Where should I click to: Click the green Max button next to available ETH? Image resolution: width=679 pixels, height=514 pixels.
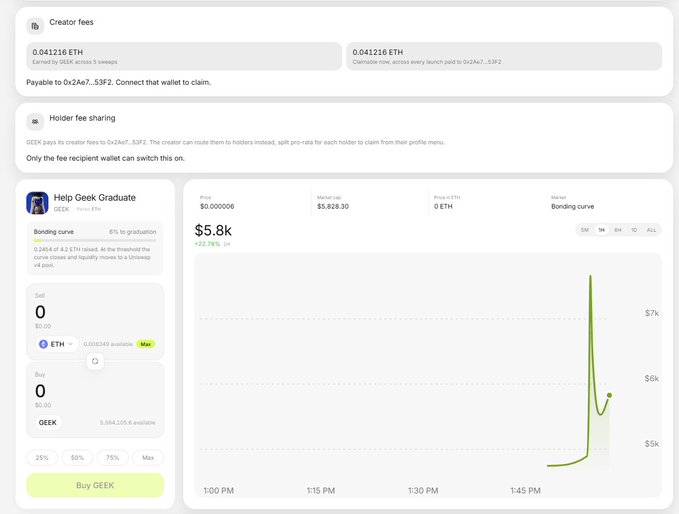coord(146,344)
